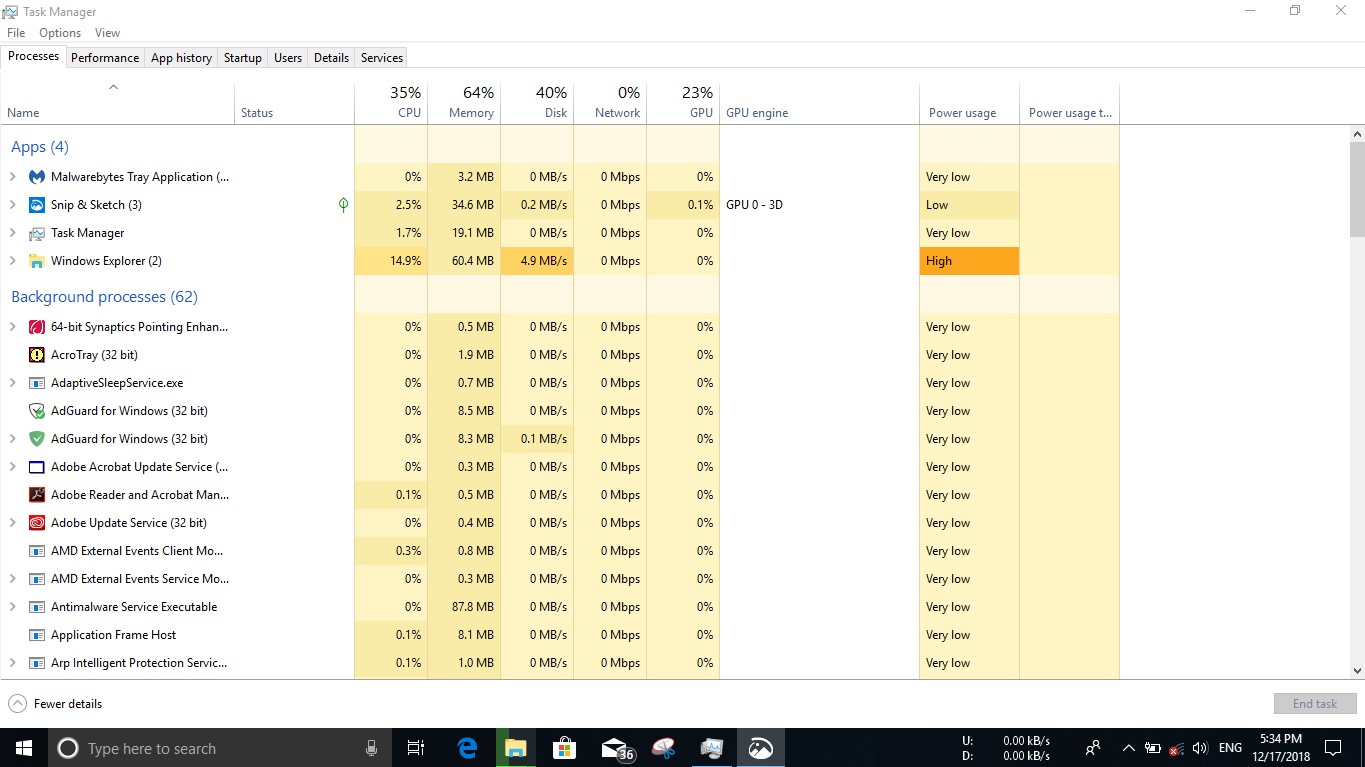Screen dimensions: 1365x767
Task: Click the GPU 0 - 3D cell
Action: coord(819,205)
